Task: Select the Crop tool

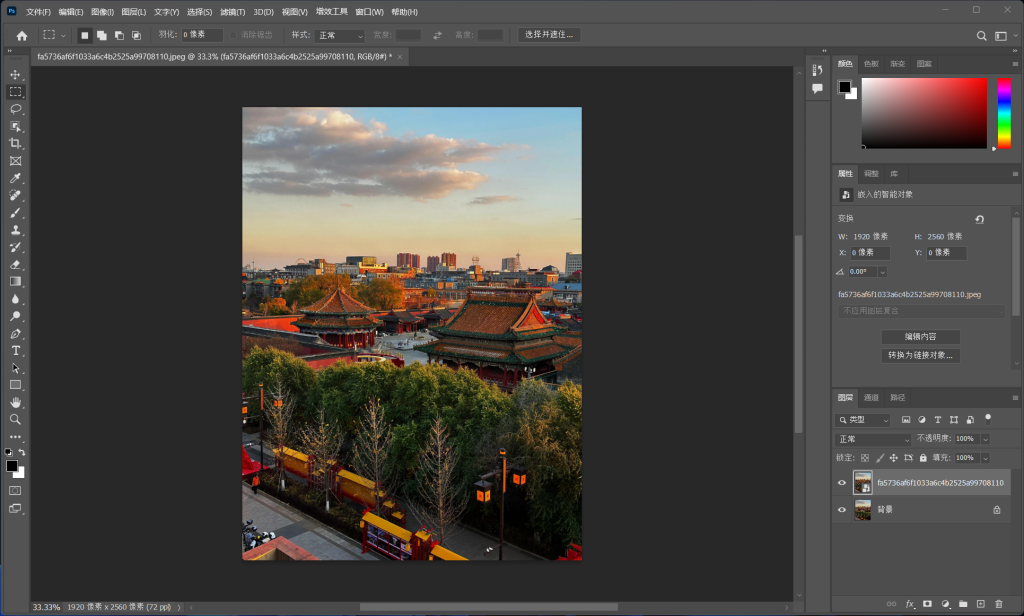Action: (15, 143)
